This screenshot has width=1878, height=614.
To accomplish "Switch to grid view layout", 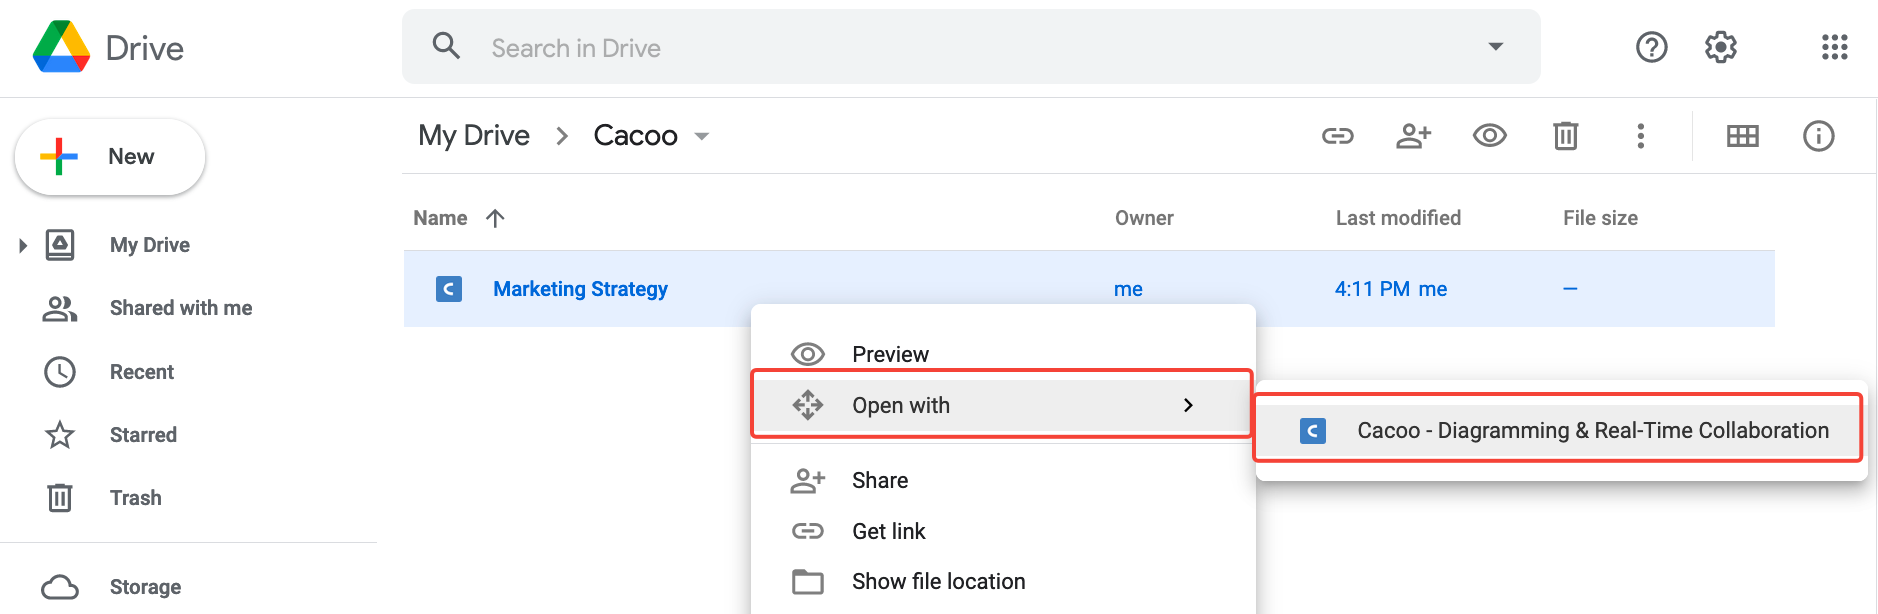I will click(1742, 136).
